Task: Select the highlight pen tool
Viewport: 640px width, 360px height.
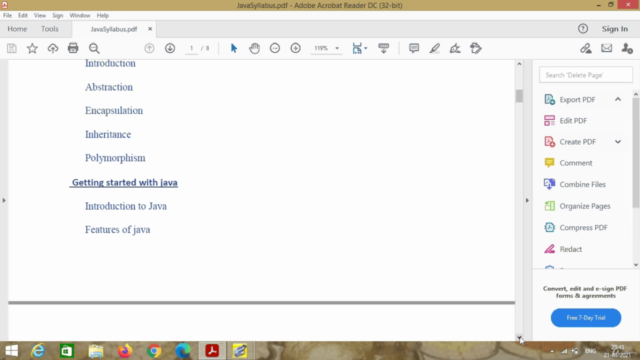Action: tap(435, 48)
